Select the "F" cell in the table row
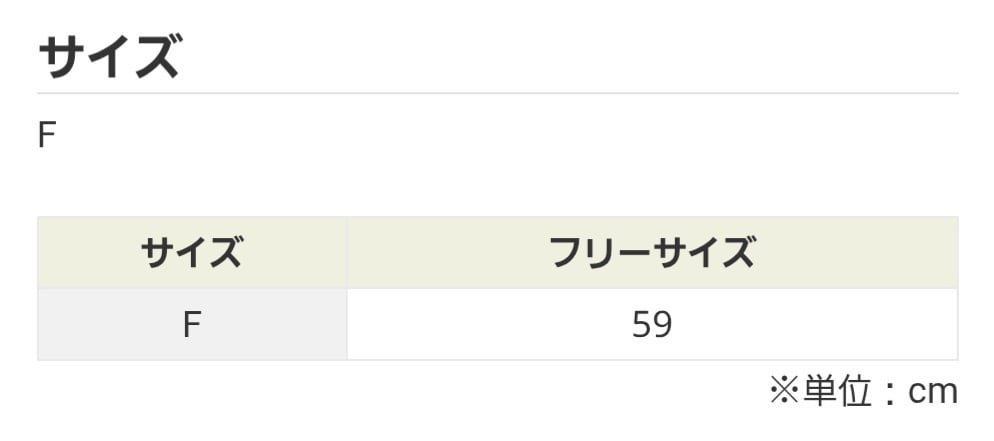994x441 pixels. 192,325
